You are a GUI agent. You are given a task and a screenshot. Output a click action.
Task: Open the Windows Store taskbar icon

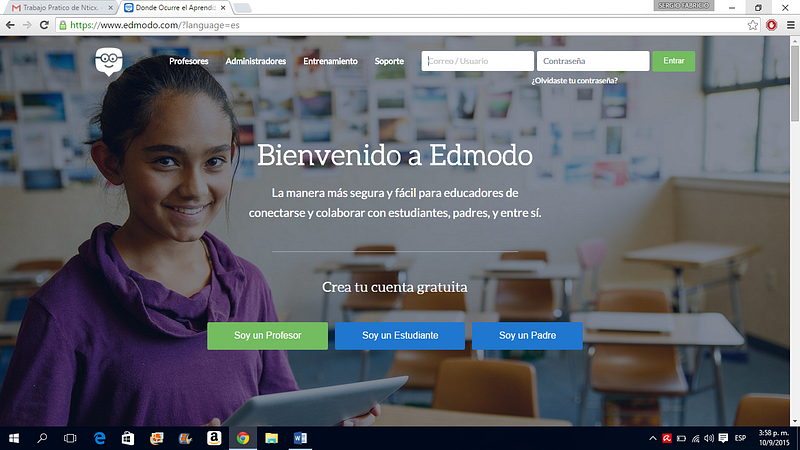(128, 438)
